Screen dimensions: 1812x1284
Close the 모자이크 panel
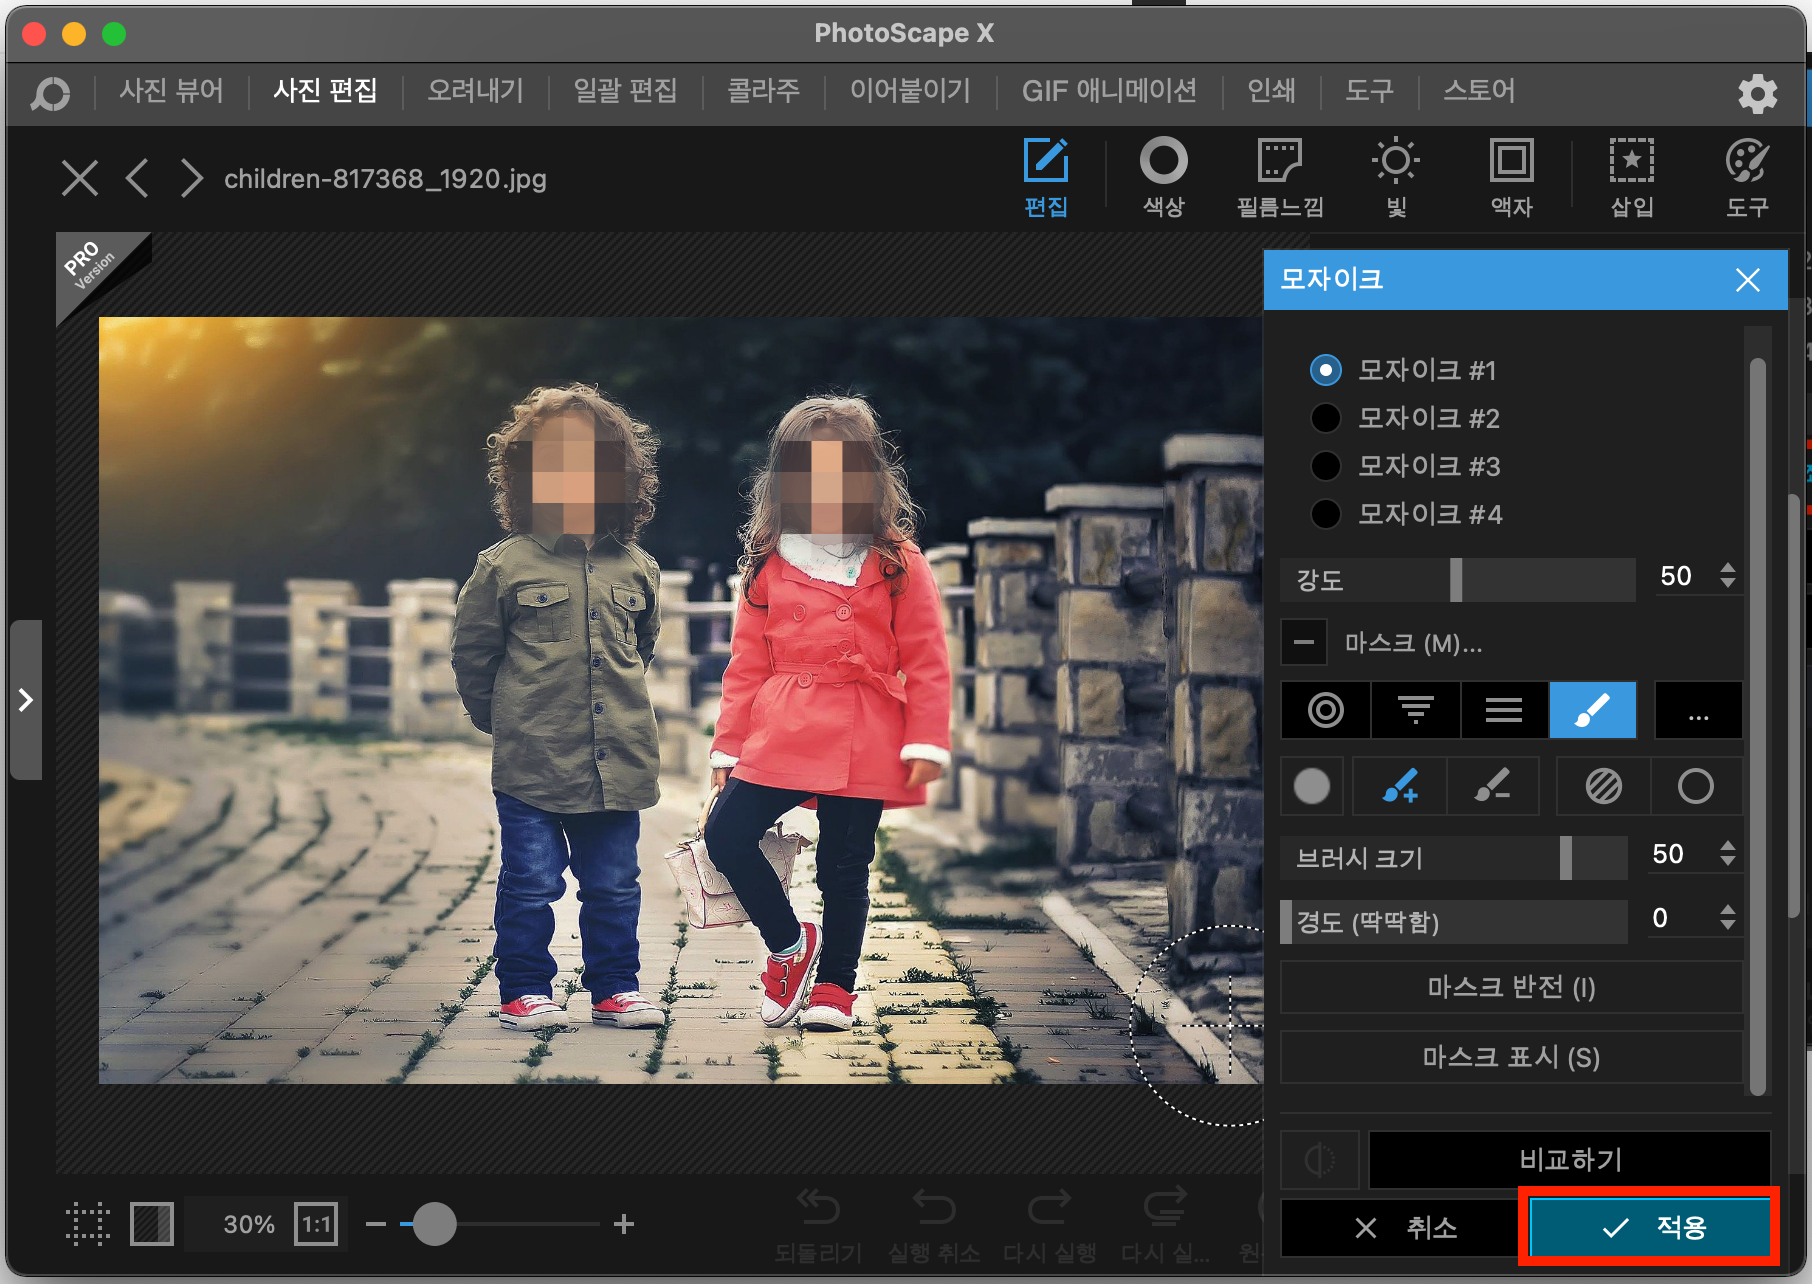pyautogui.click(x=1748, y=280)
